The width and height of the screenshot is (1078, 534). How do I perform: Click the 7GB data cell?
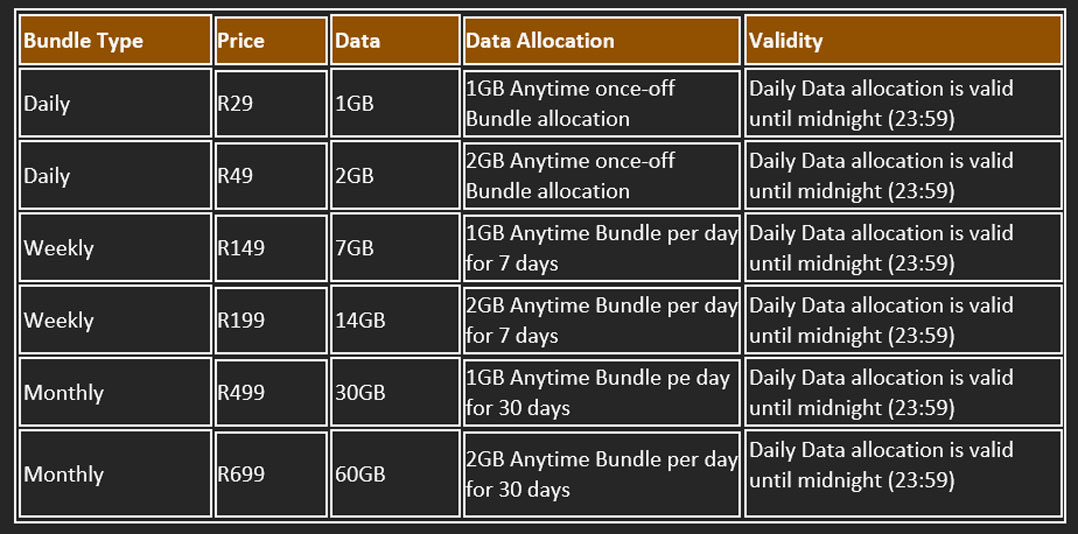click(x=355, y=248)
